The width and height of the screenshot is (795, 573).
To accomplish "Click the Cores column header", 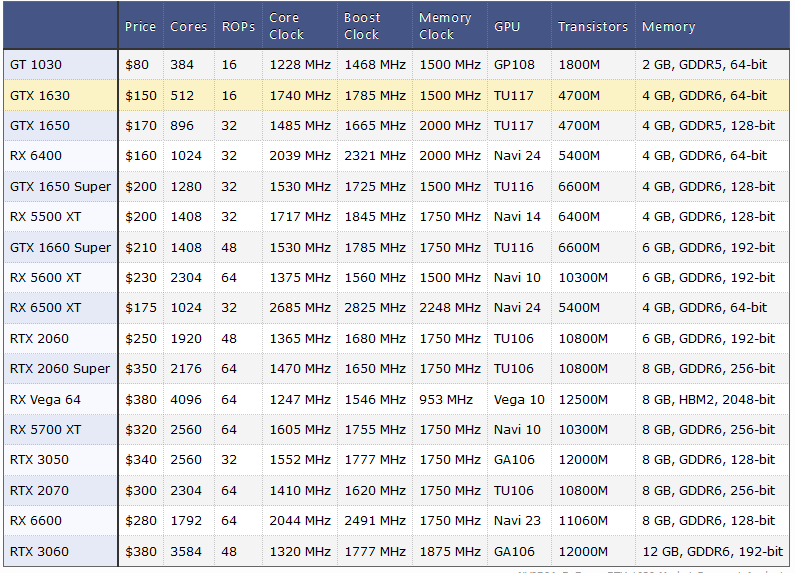I will (188, 27).
